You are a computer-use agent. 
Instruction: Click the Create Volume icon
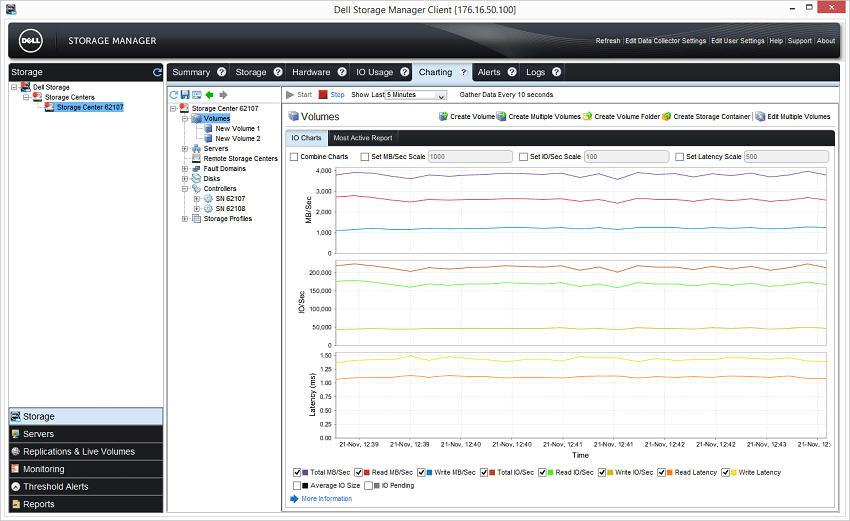pyautogui.click(x=443, y=117)
